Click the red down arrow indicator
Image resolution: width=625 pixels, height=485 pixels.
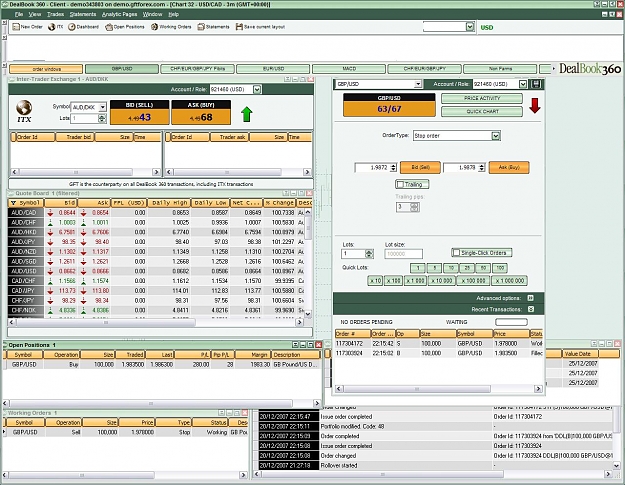pos(535,105)
